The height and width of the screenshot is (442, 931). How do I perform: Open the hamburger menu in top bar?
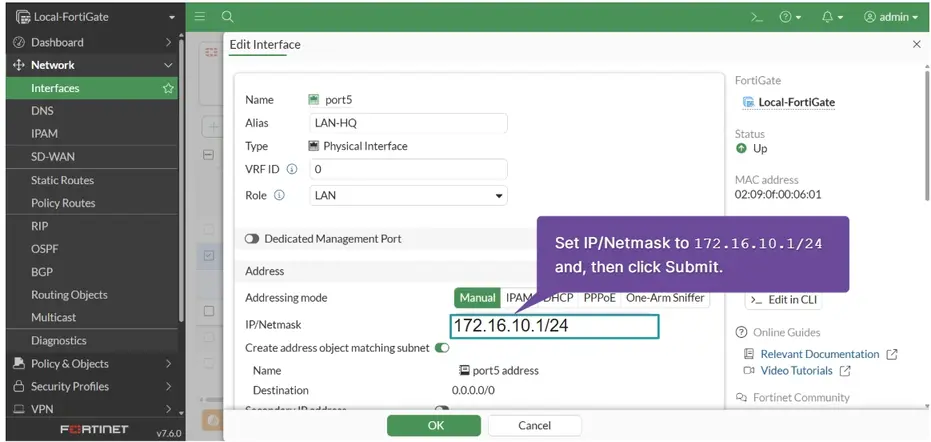pyautogui.click(x=200, y=17)
